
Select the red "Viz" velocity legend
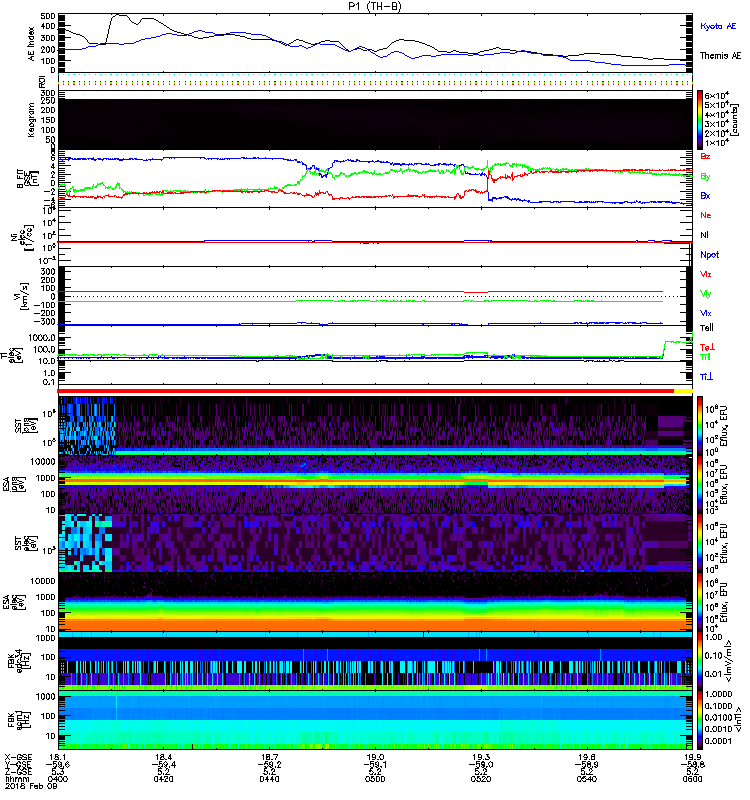705,274
